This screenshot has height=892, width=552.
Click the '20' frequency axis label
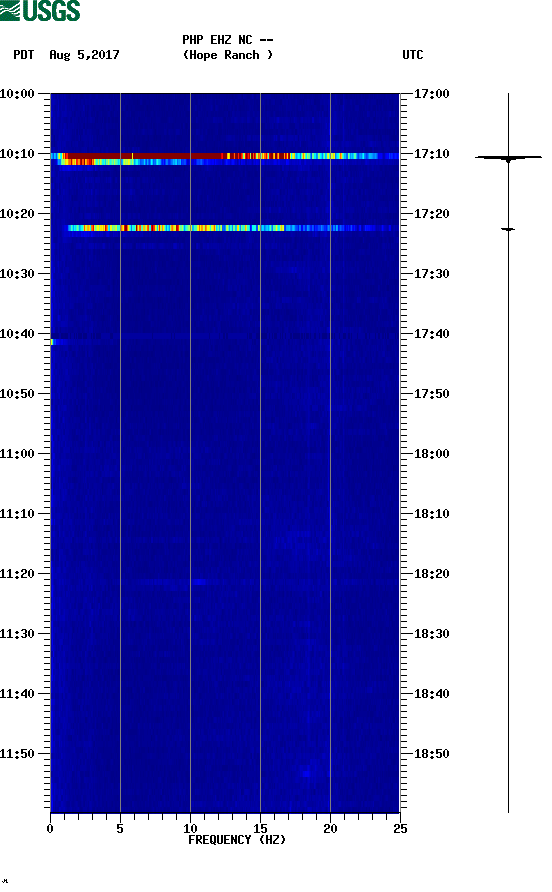click(330, 829)
